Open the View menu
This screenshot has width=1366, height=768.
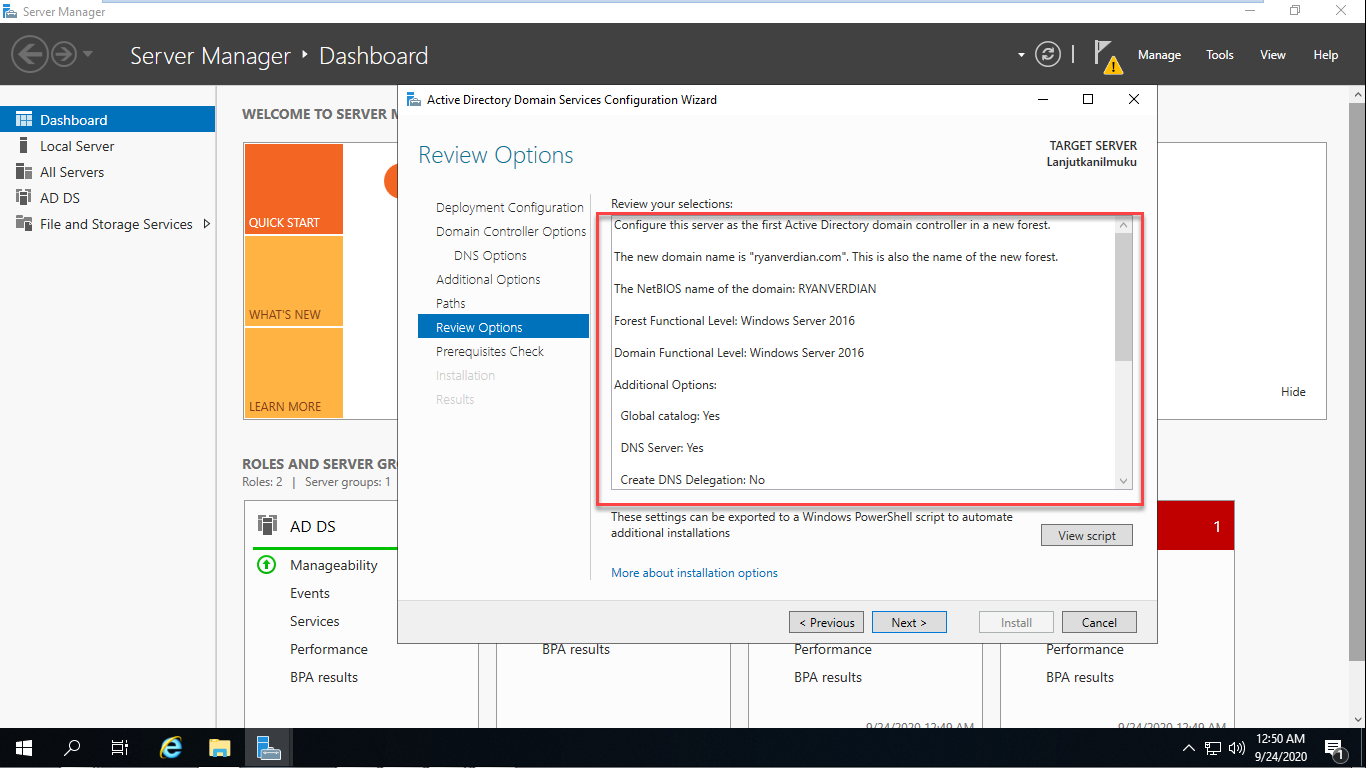[x=1272, y=55]
